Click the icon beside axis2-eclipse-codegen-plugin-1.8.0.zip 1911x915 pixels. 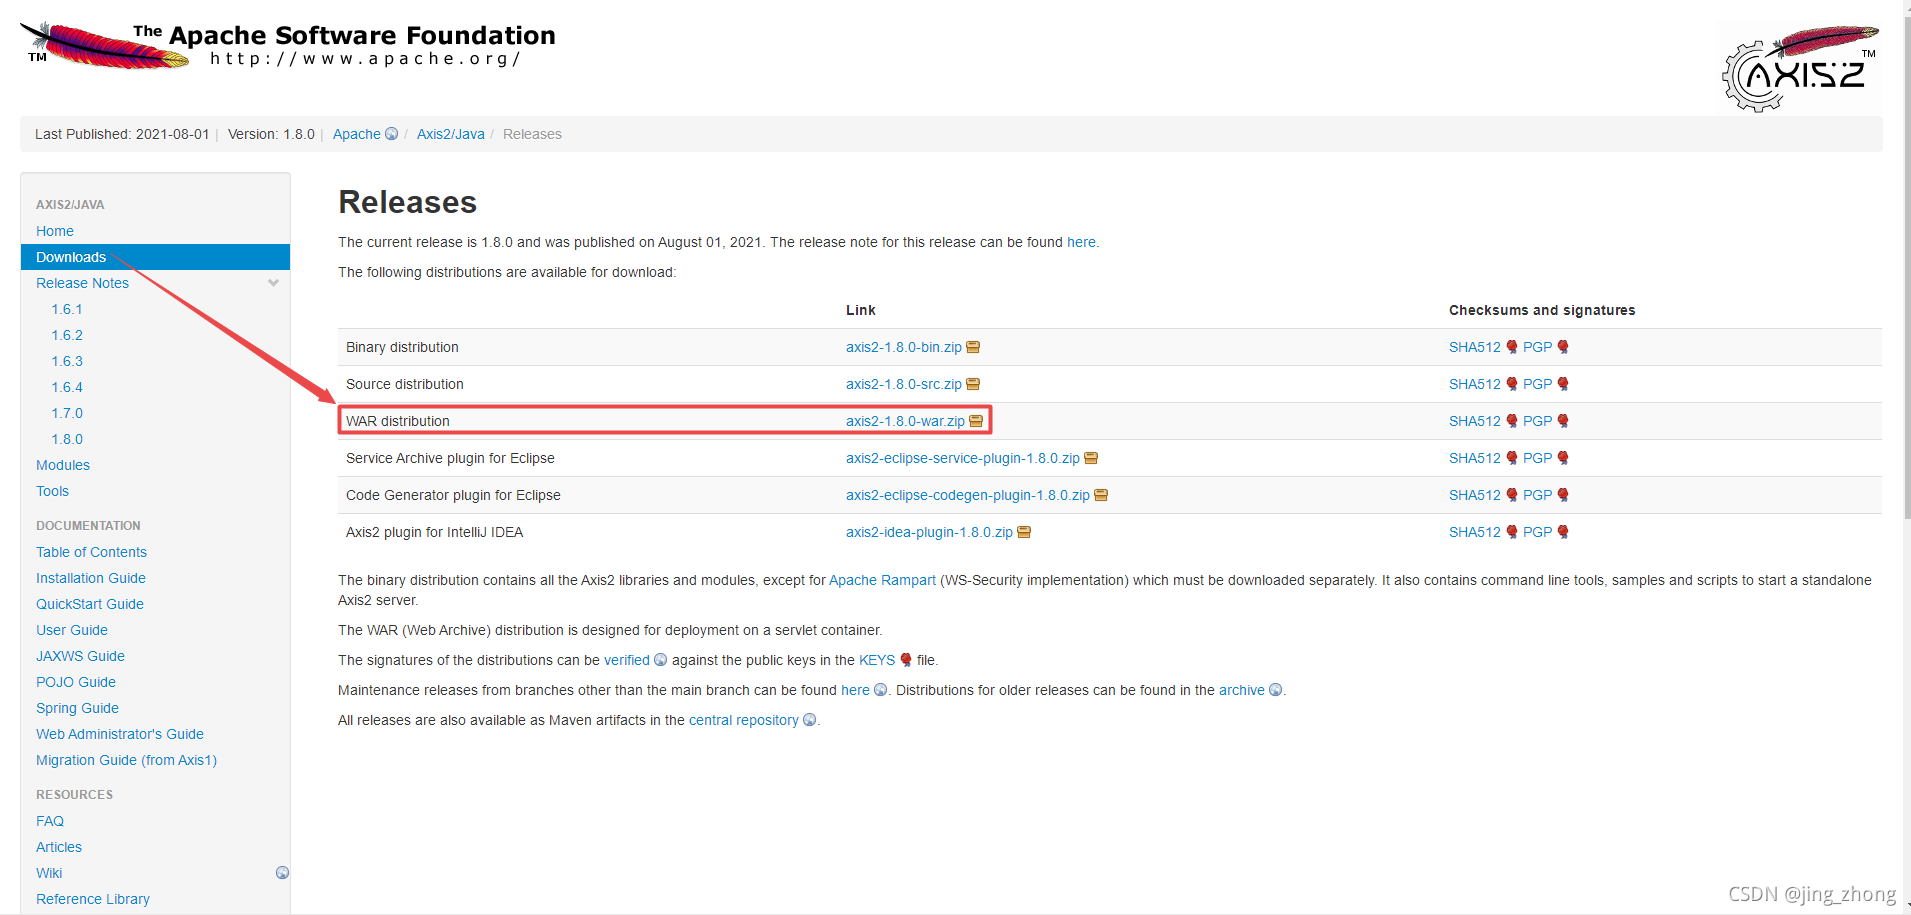[1101, 495]
